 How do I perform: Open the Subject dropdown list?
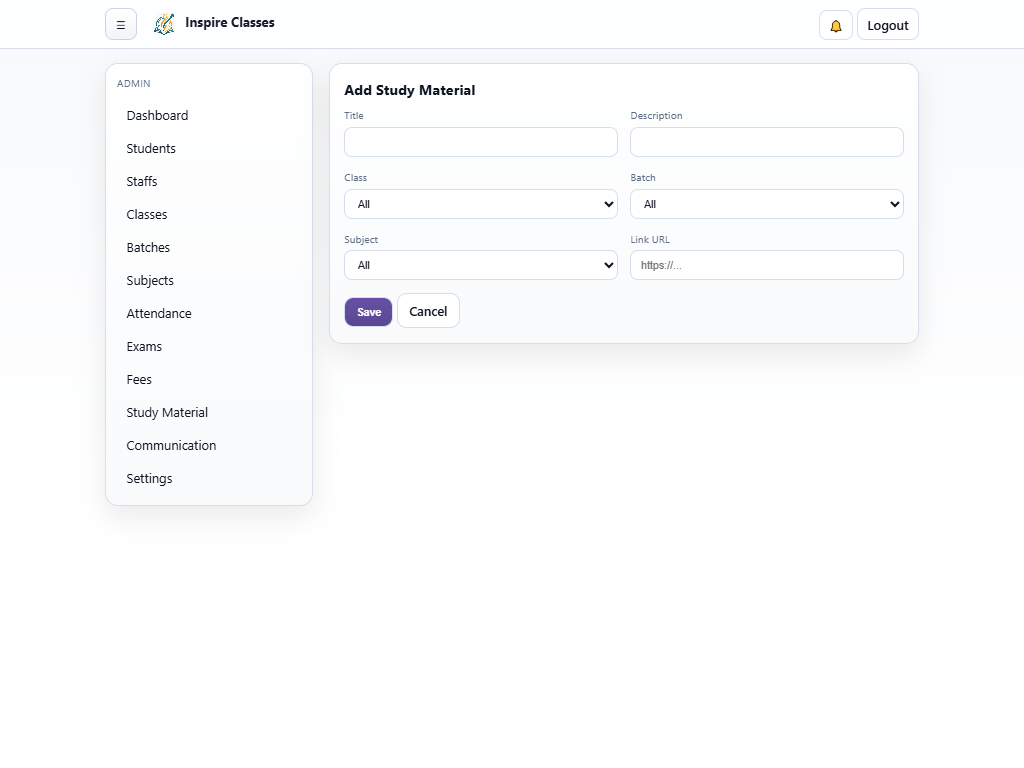(x=481, y=265)
